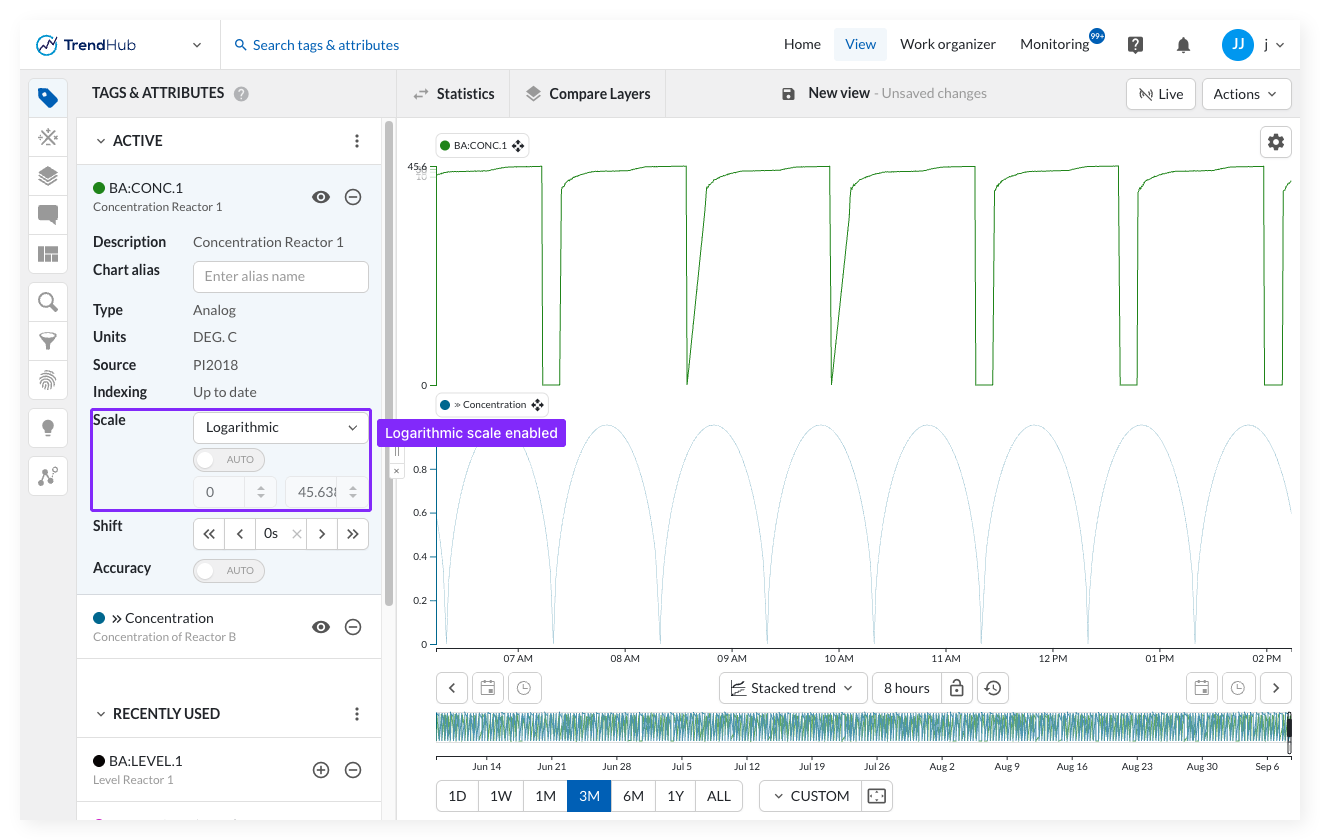Open the Work organizer tab
The width and height of the screenshot is (1320, 840).
pyautogui.click(x=948, y=44)
